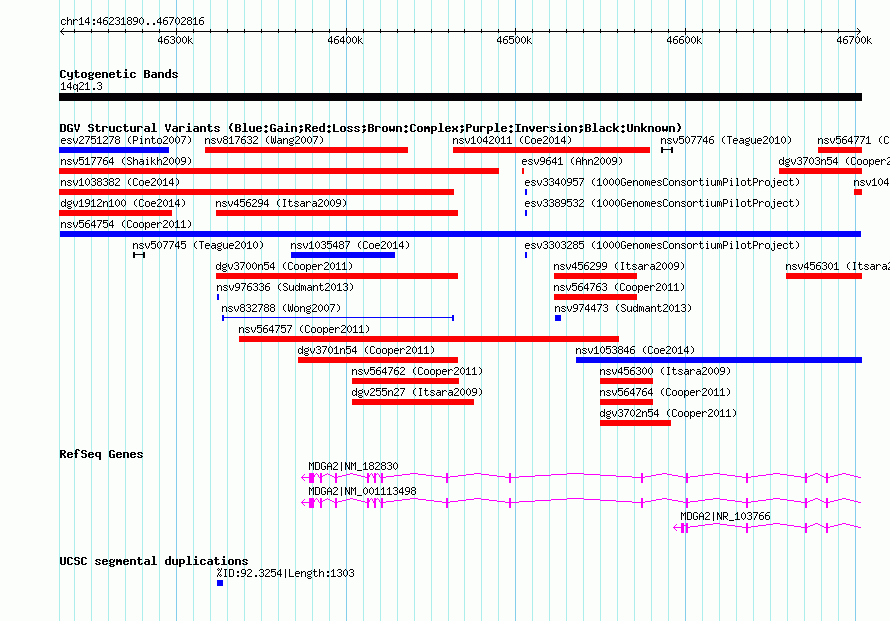This screenshot has width=890, height=621.
Task: Click nsv564764 (Cooper2011) label
Action: (x=665, y=392)
